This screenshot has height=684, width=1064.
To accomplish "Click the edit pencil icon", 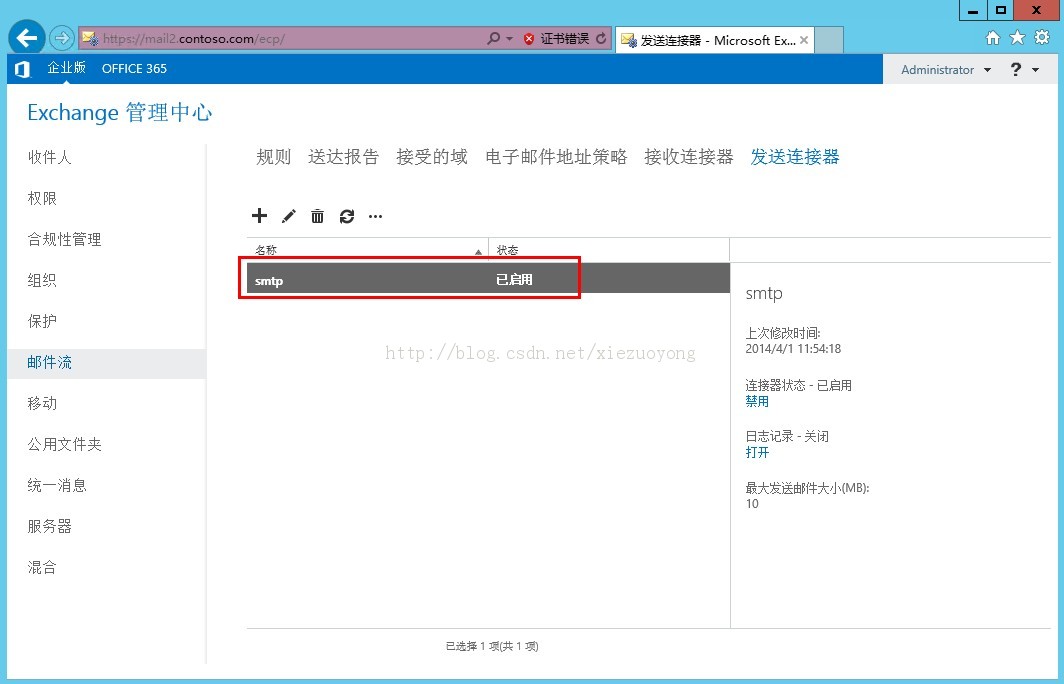I will click(289, 216).
